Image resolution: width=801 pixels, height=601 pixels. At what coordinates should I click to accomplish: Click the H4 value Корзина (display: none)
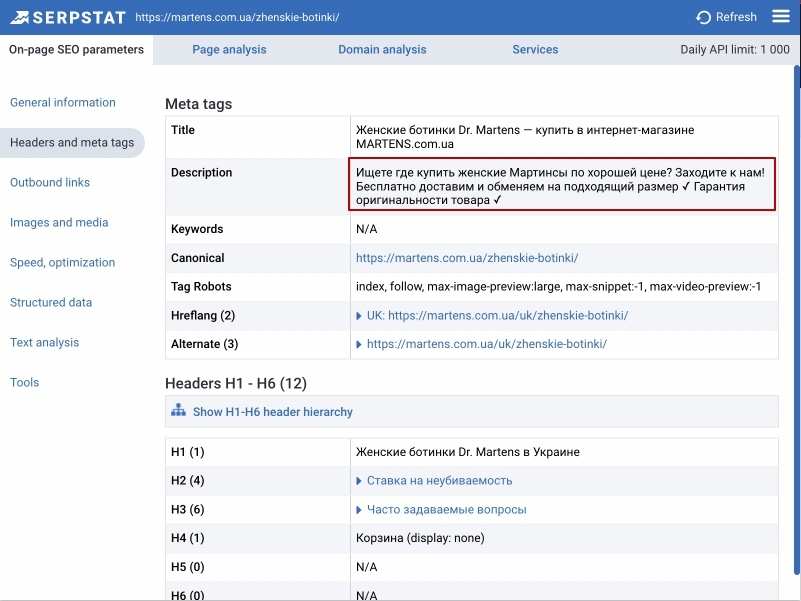pos(420,538)
